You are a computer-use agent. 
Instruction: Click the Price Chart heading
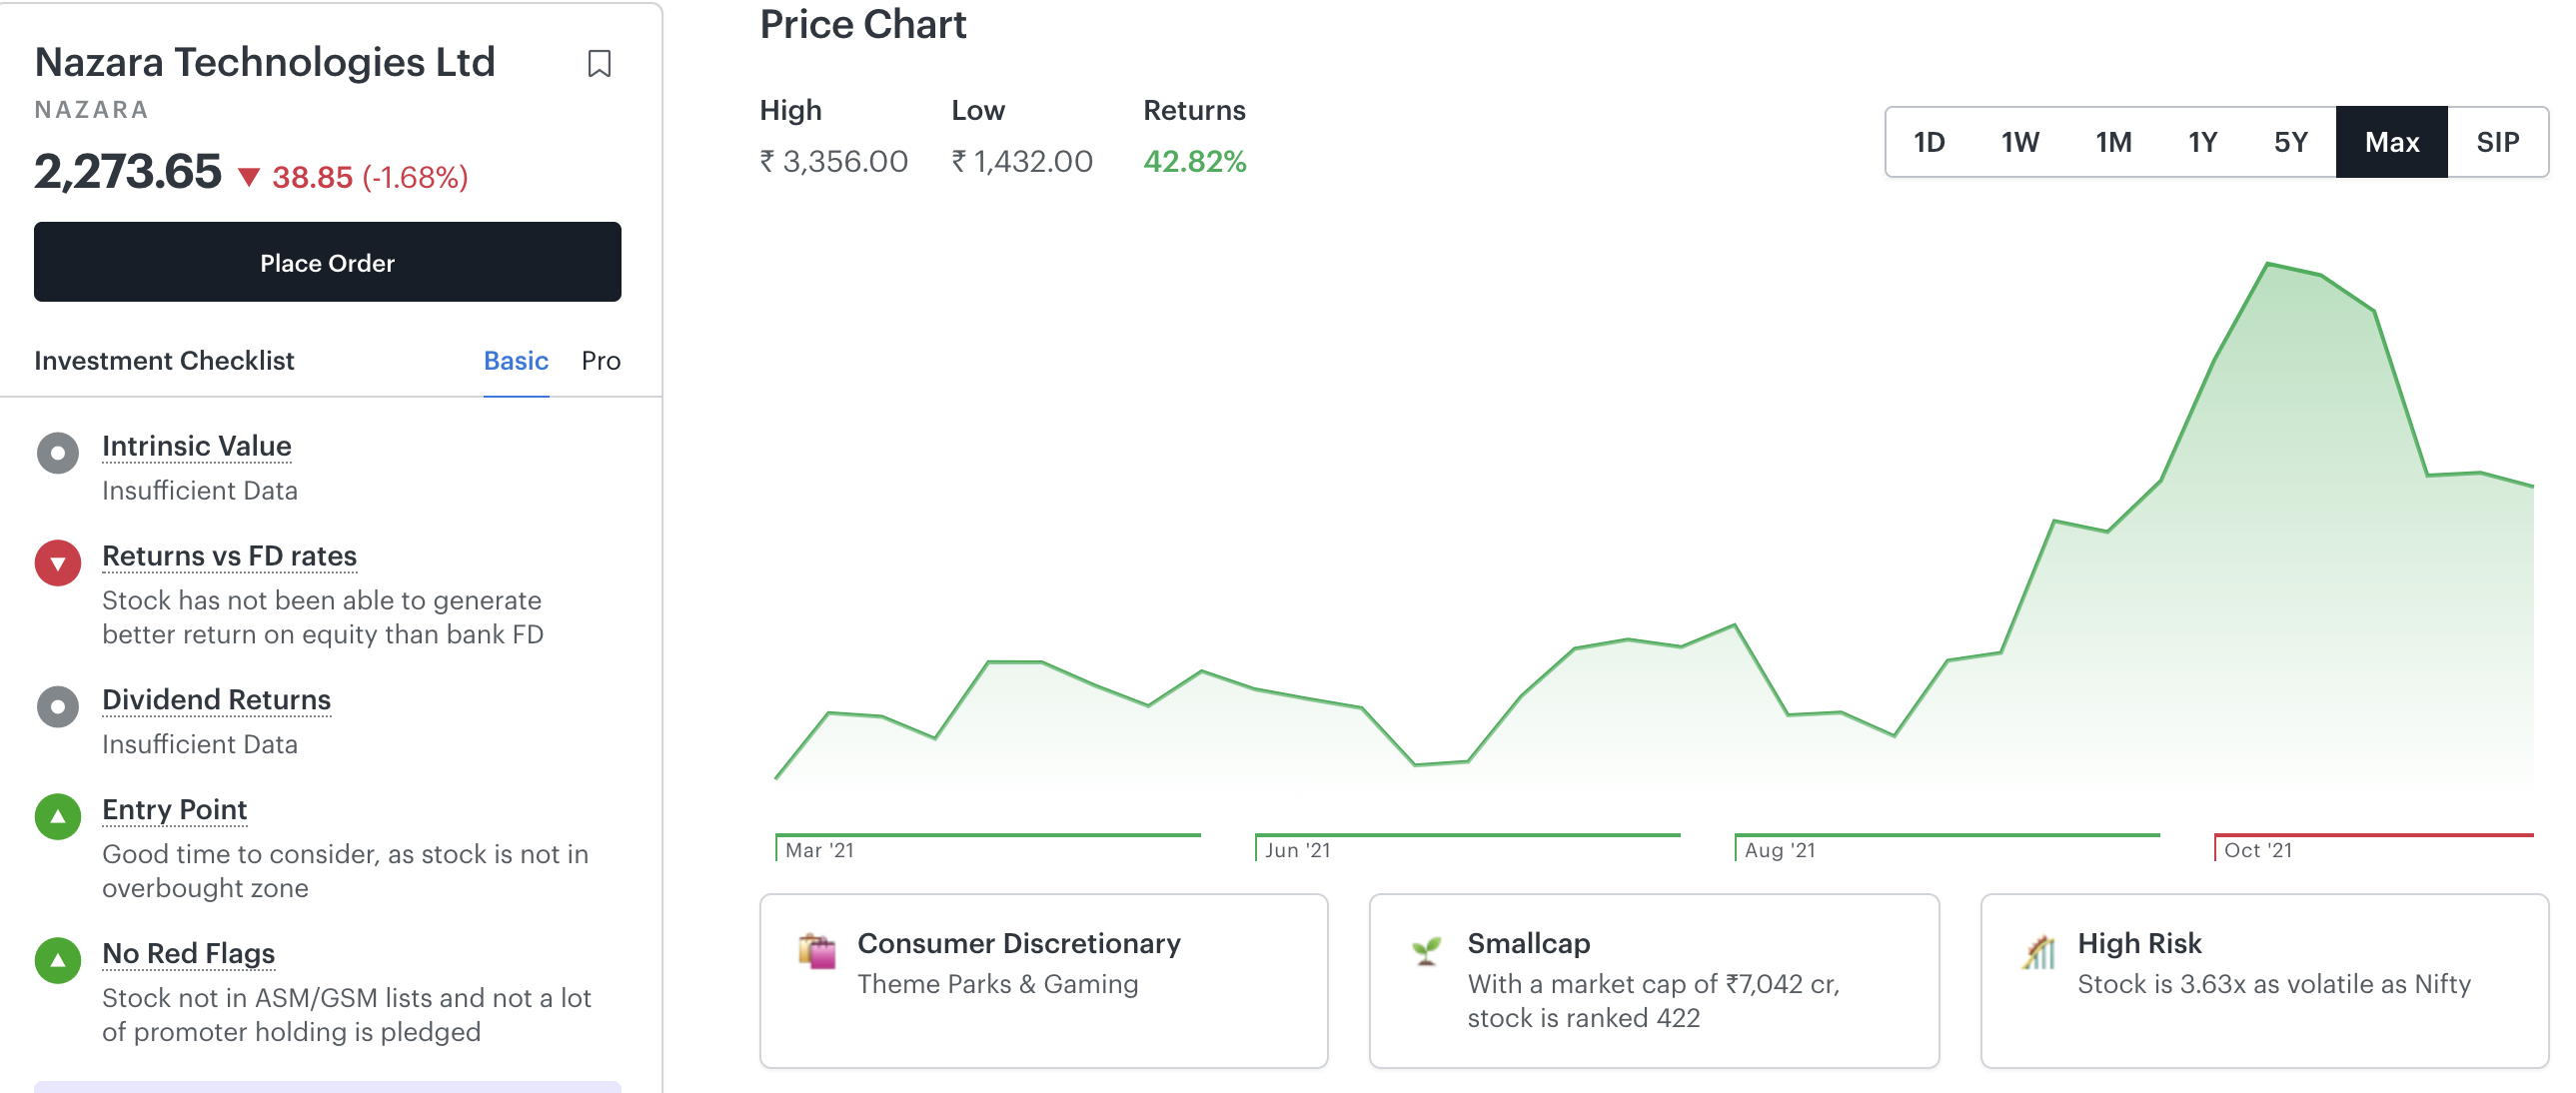pos(863,25)
